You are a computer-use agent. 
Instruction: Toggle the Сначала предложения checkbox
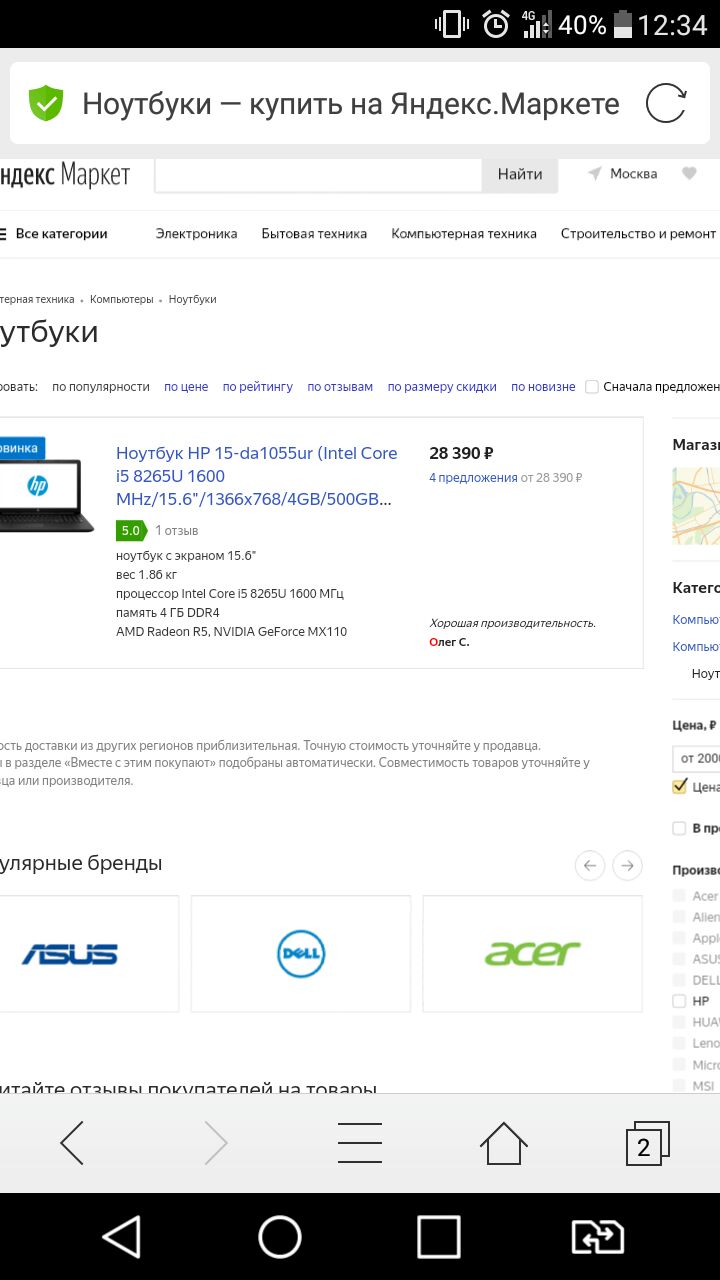tap(592, 387)
